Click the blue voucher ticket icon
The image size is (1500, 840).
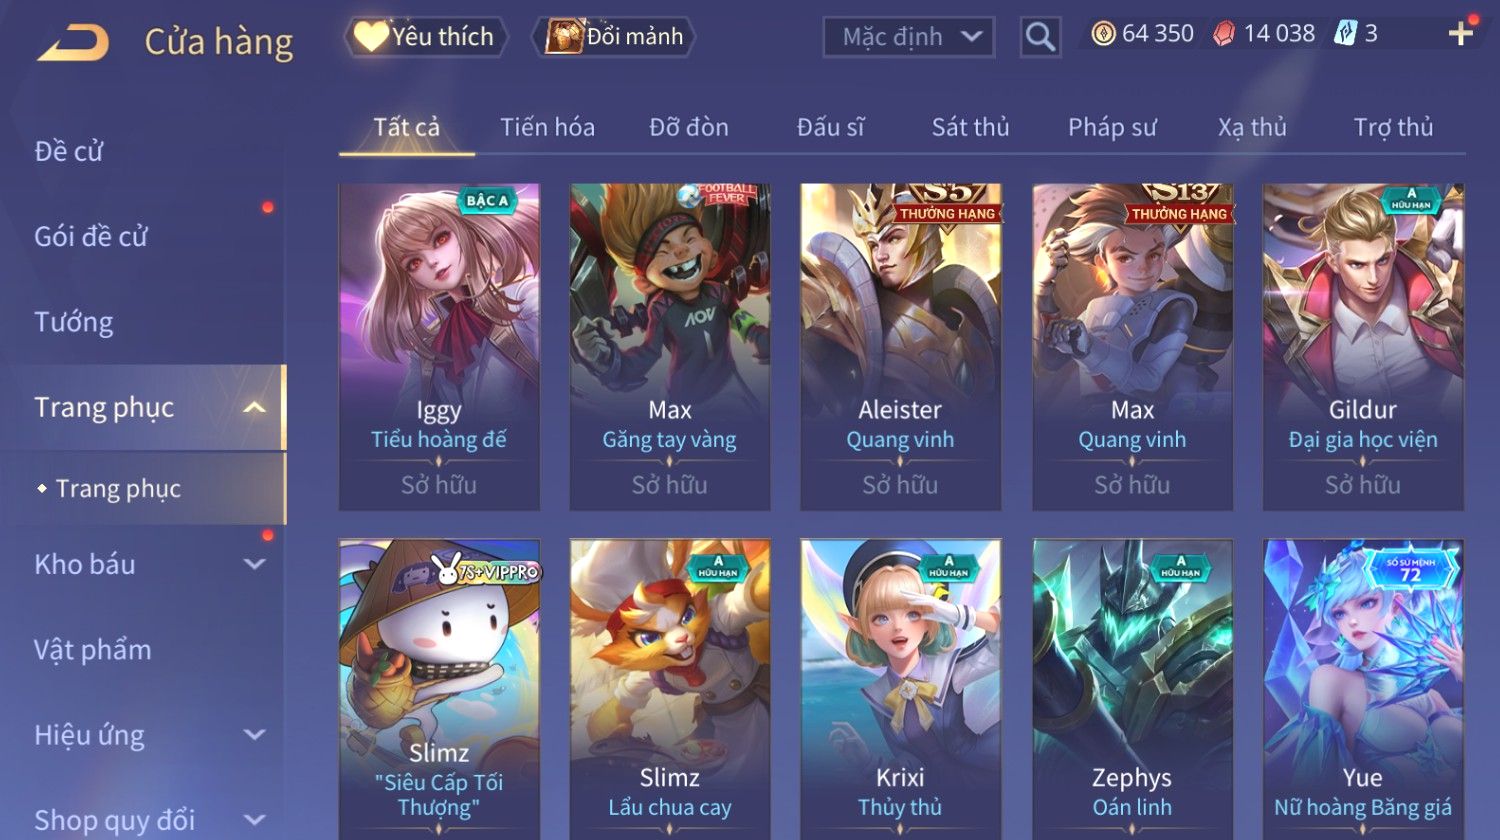point(1345,34)
